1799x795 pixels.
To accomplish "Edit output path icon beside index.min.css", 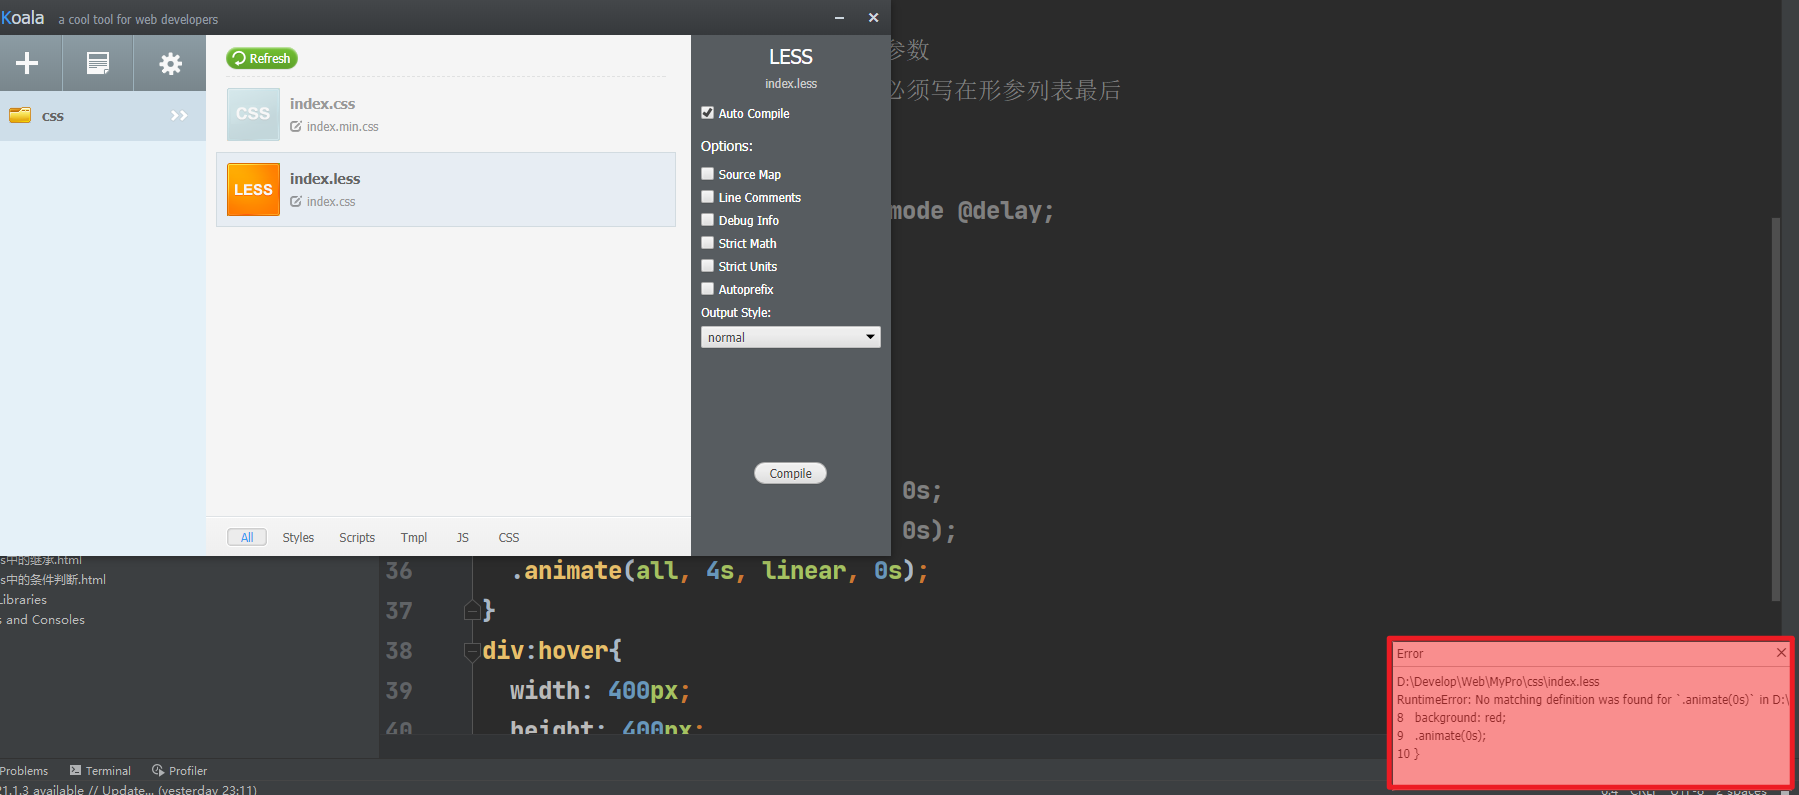I will click(x=296, y=126).
